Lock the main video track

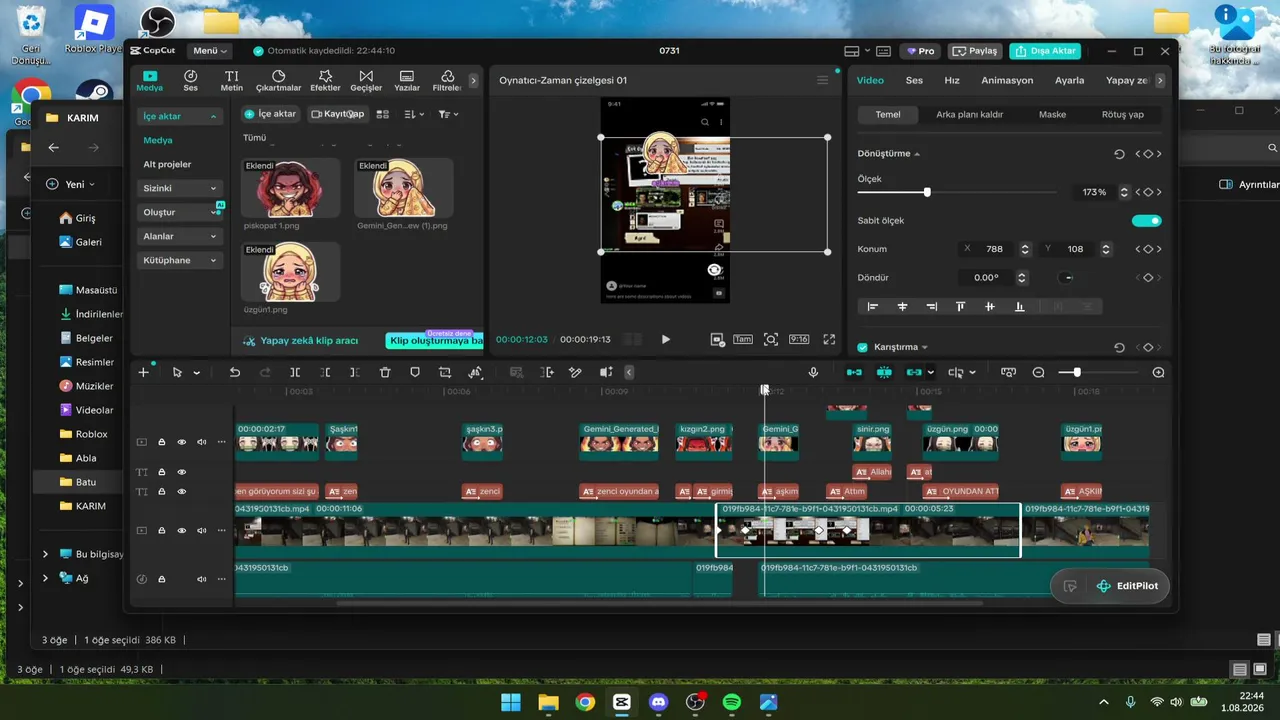click(162, 531)
